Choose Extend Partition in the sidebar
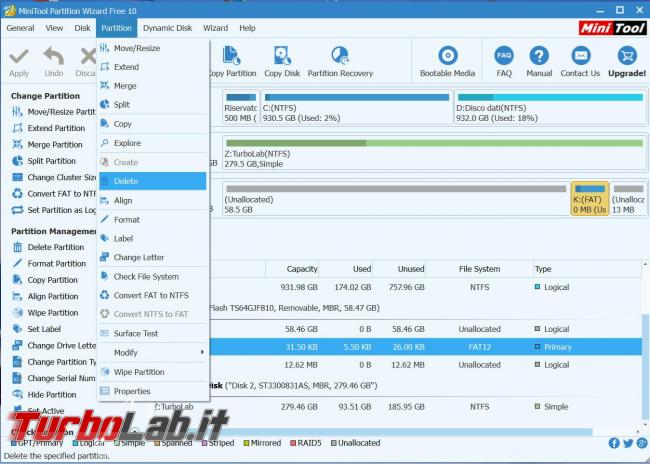Viewport: 650px width, 464px height. click(49, 128)
